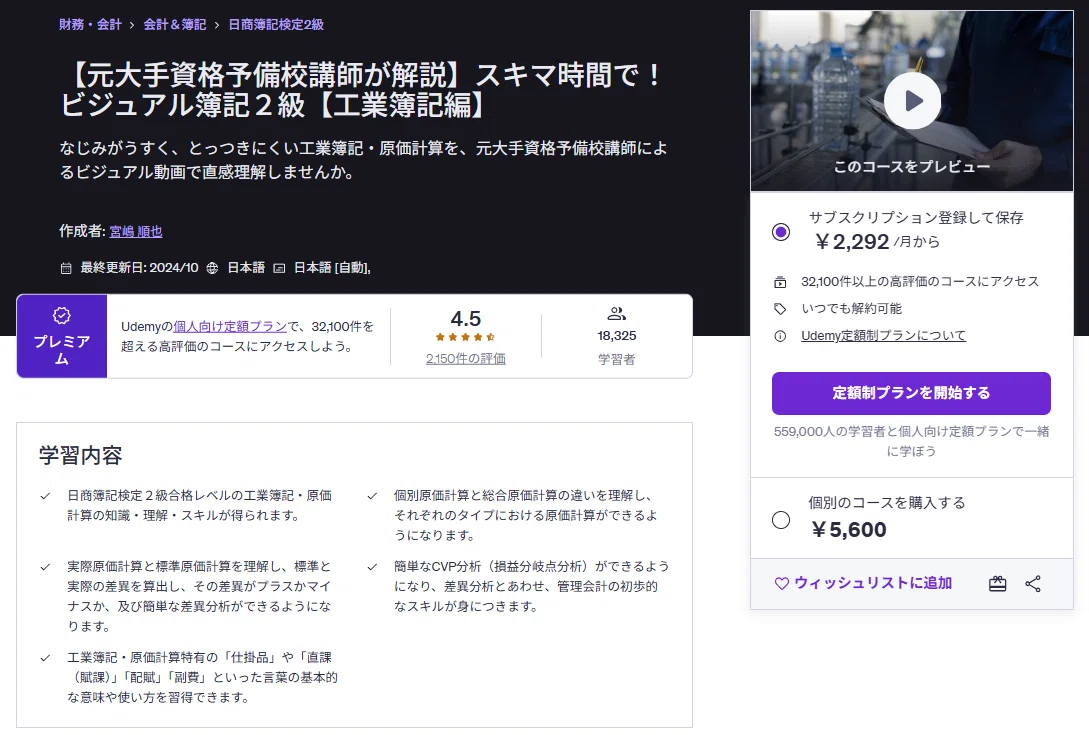1089x735 pixels.
Task: Click ウィッシュリストに追加 text
Action: click(x=873, y=584)
